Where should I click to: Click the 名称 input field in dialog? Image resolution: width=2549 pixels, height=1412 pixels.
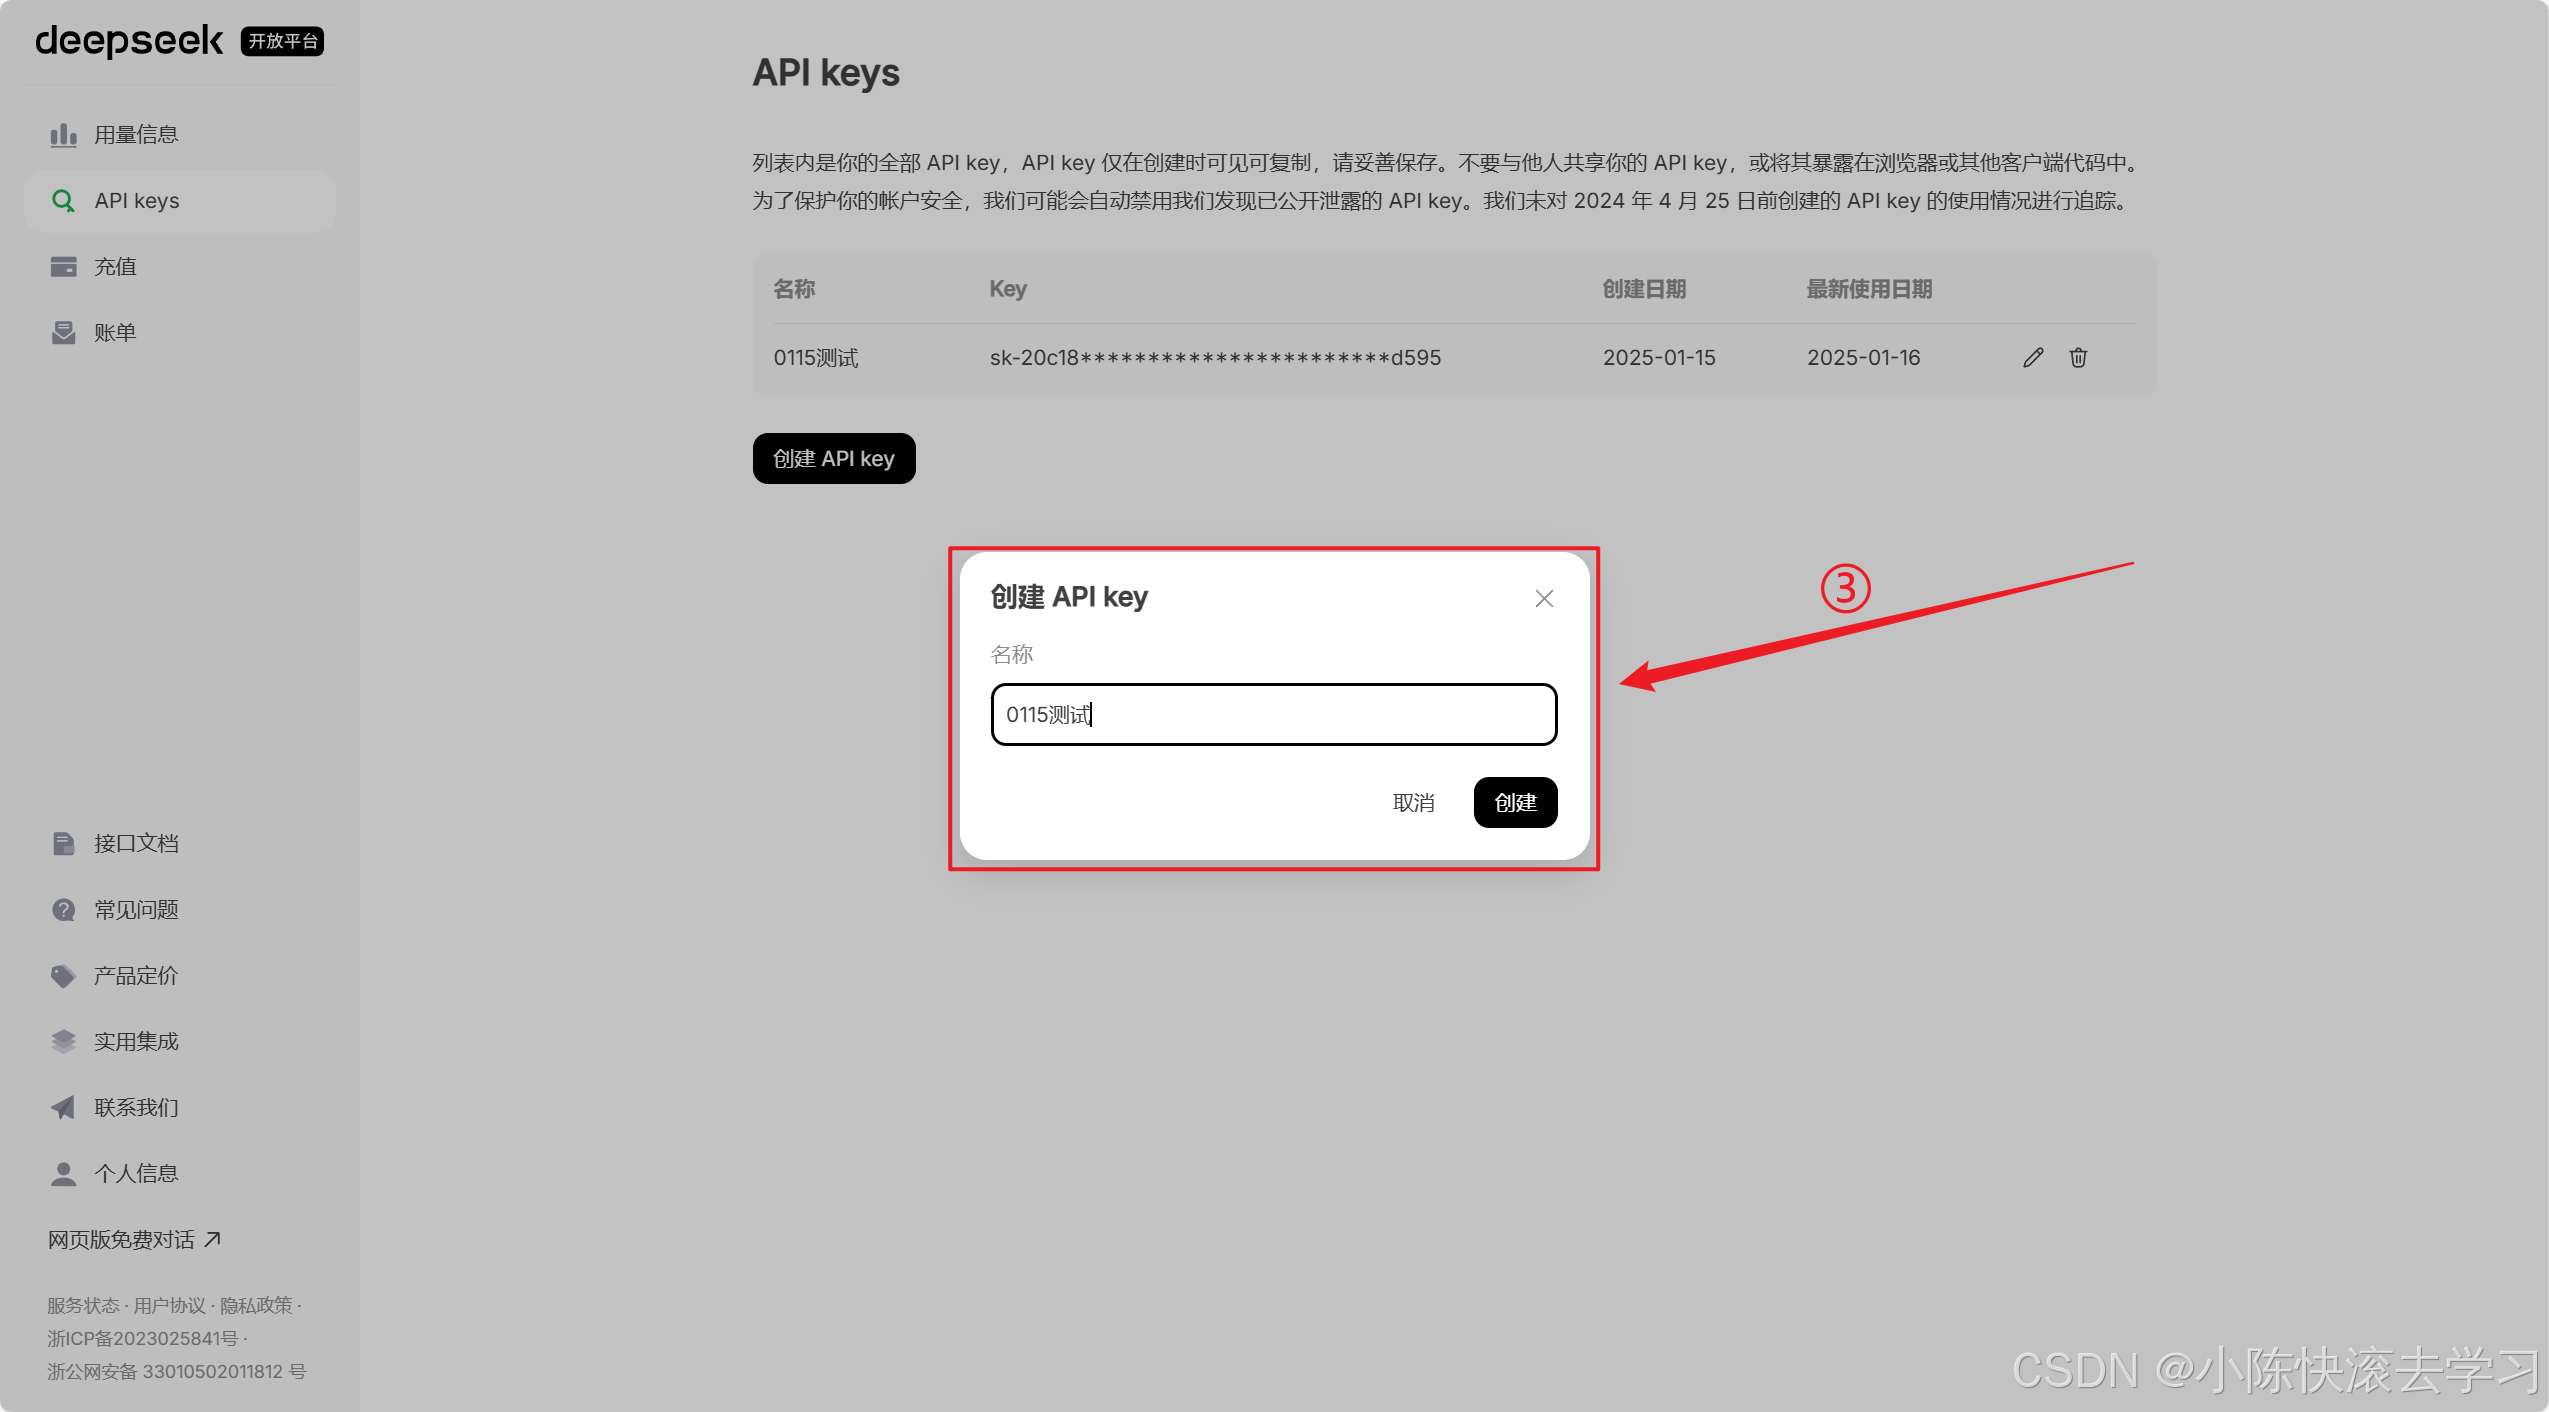click(x=1273, y=715)
